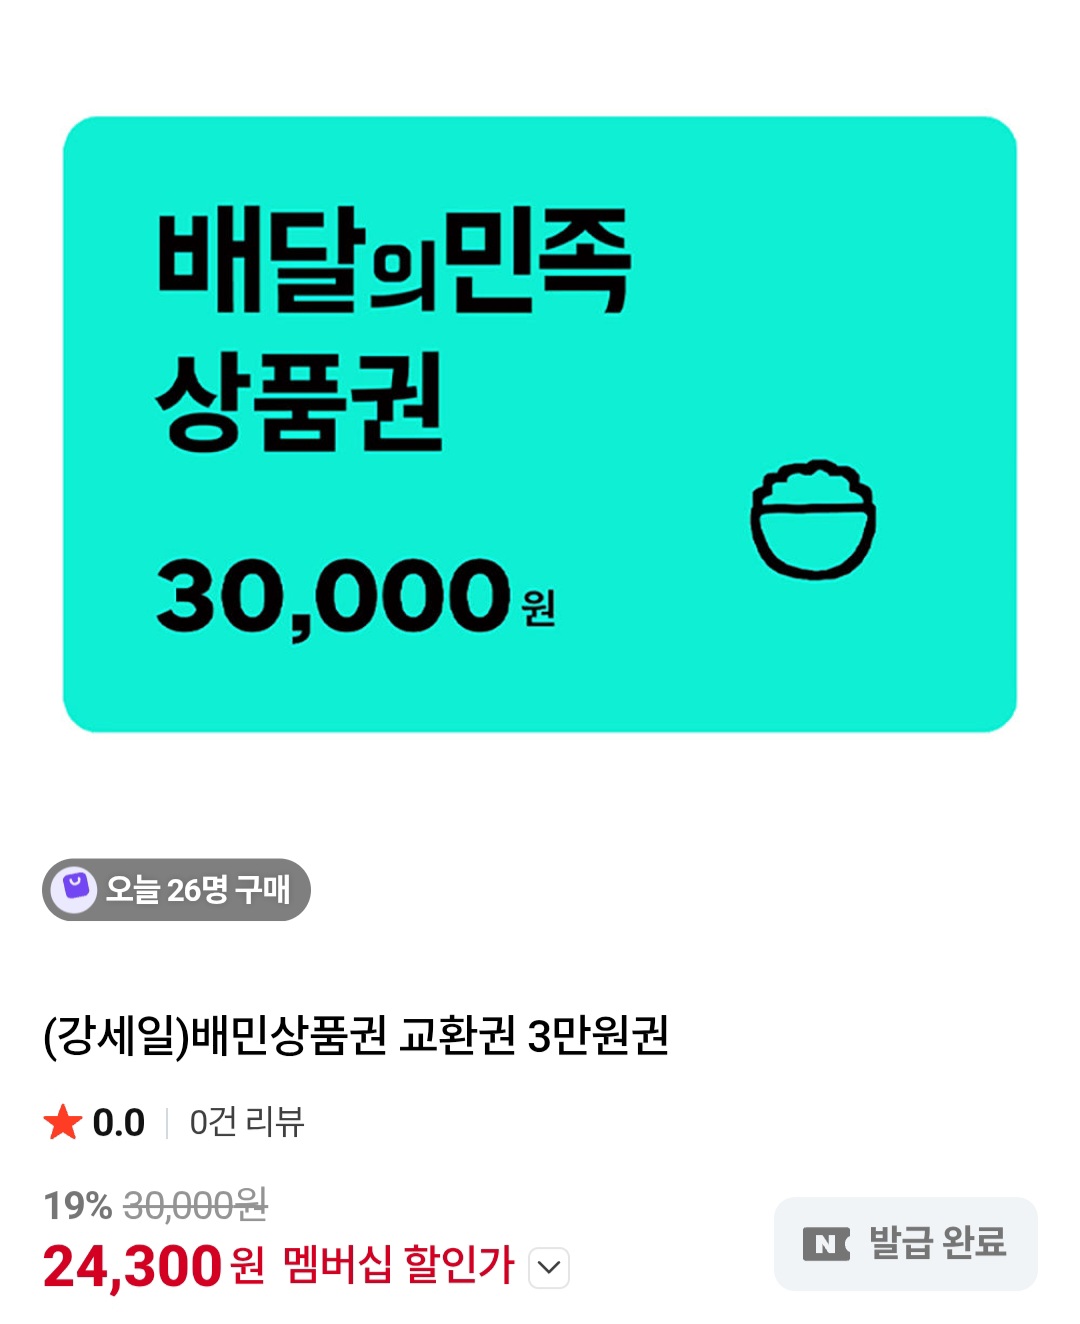The image size is (1080, 1324).
Task: Tap the purple shopping bag icon
Action: tap(74, 888)
